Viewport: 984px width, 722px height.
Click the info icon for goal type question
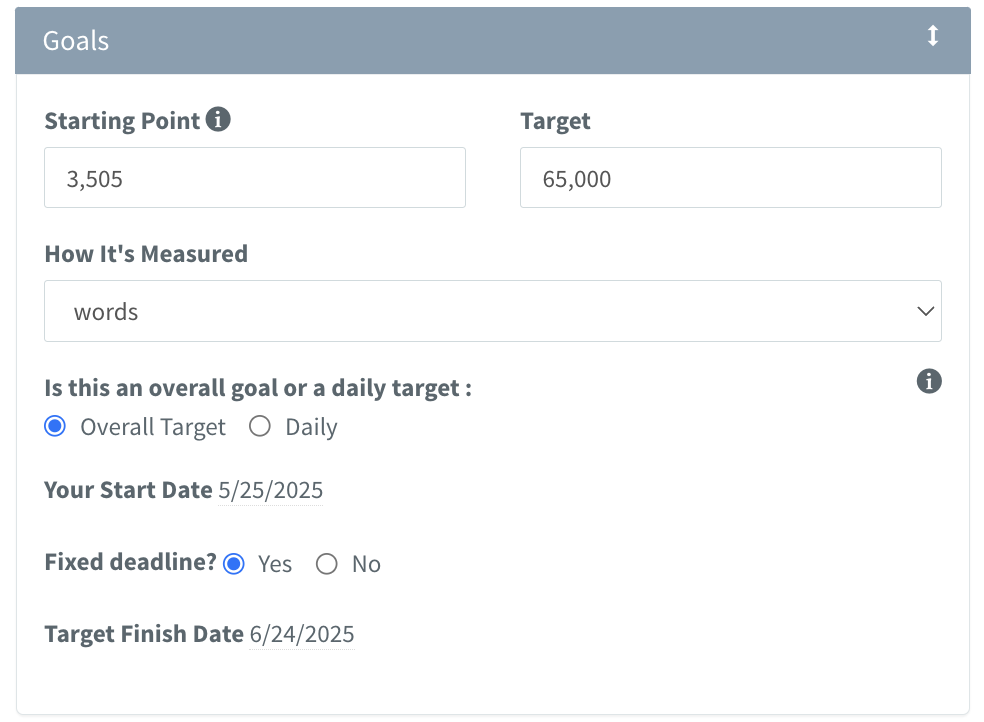929,381
